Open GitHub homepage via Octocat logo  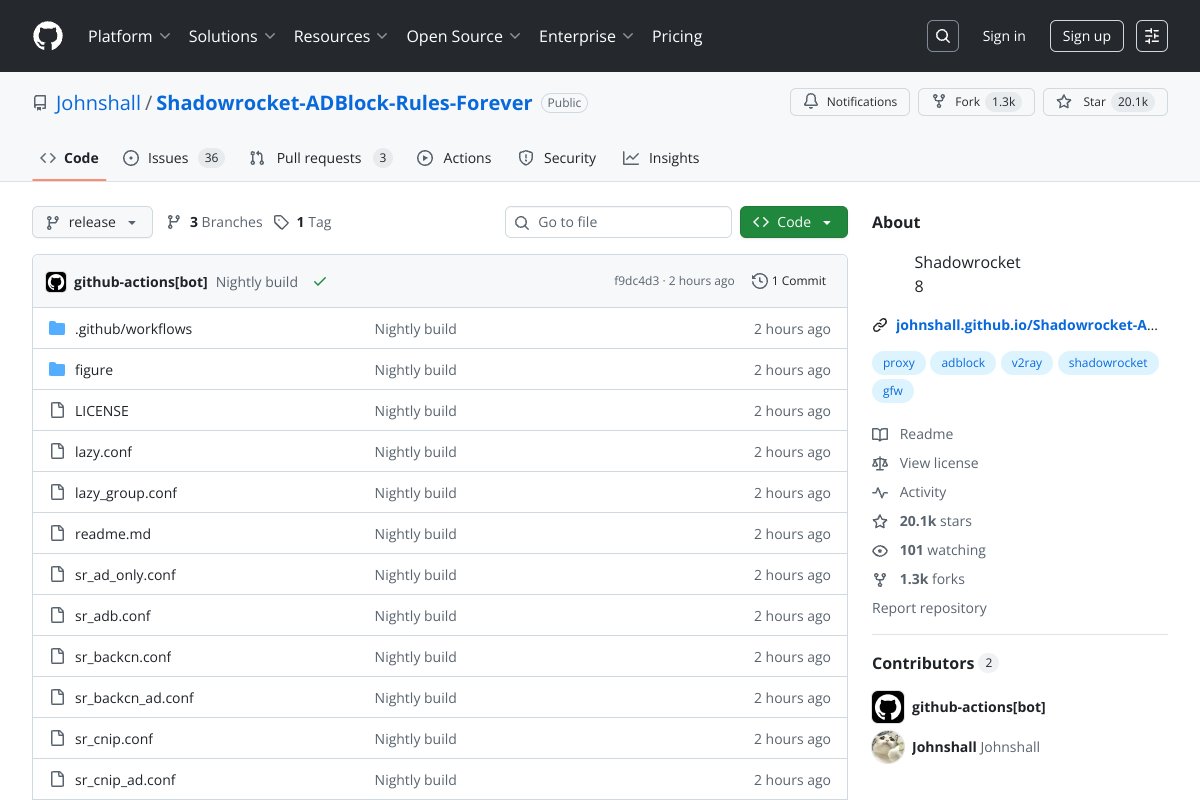(x=48, y=36)
